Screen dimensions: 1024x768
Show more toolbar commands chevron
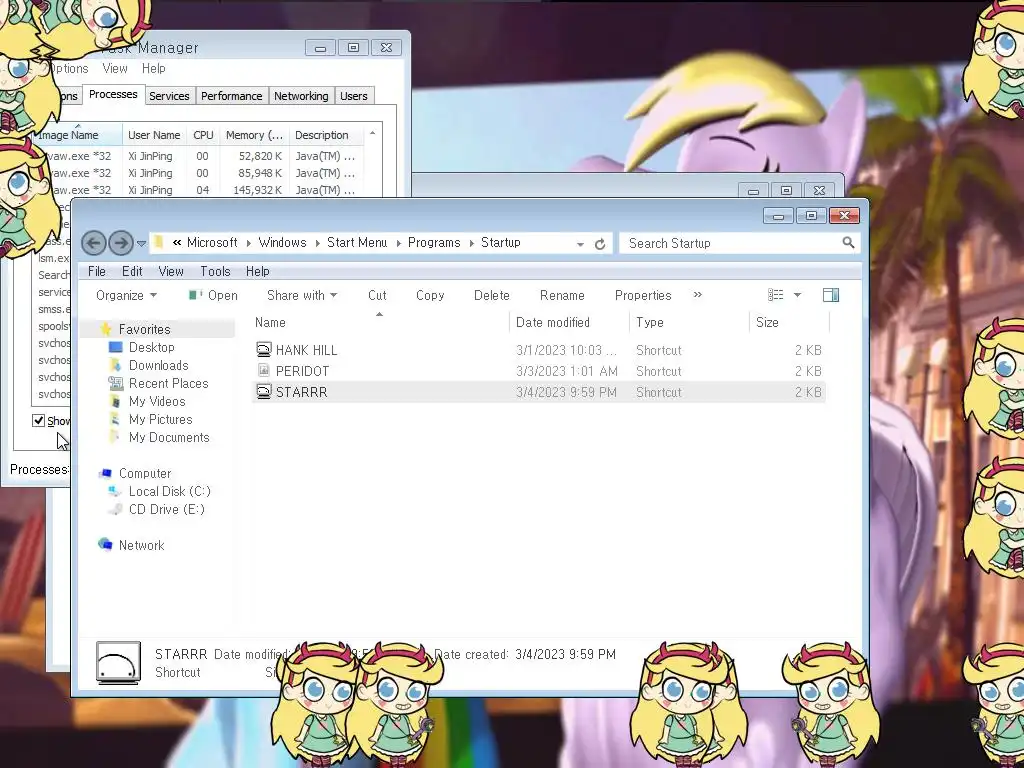tap(697, 295)
